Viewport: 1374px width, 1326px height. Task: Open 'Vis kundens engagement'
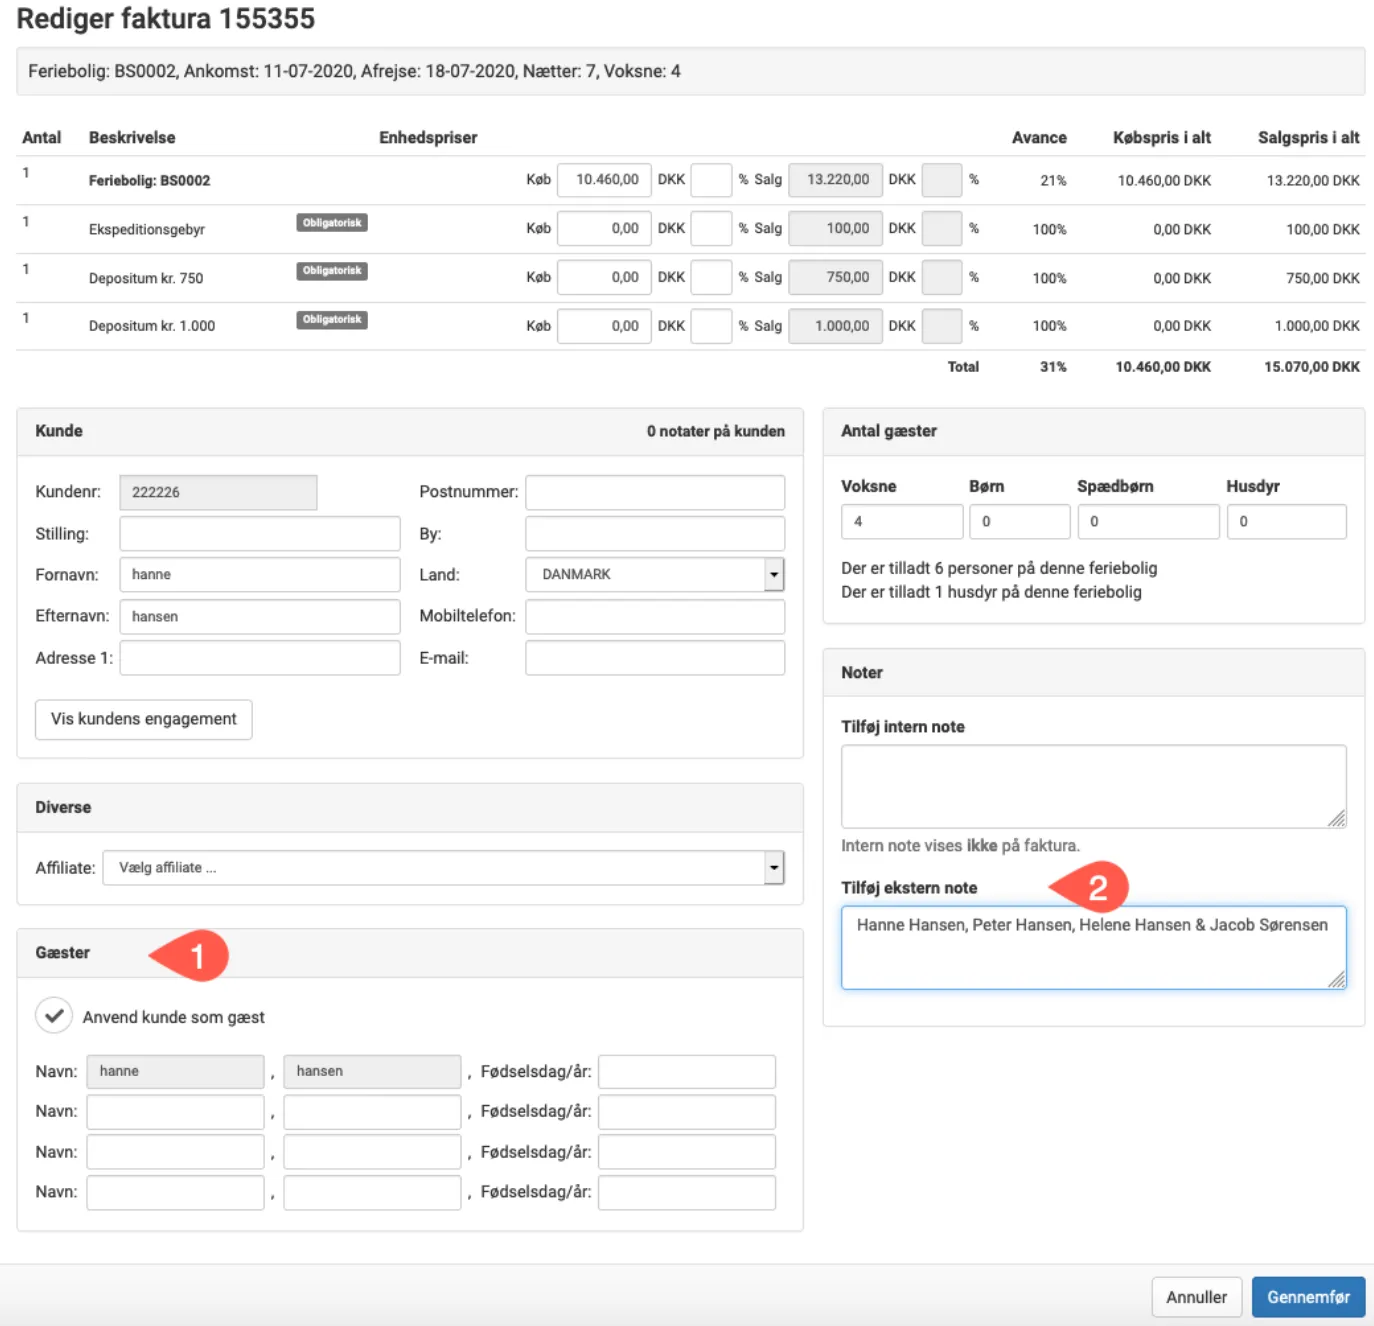(x=144, y=719)
